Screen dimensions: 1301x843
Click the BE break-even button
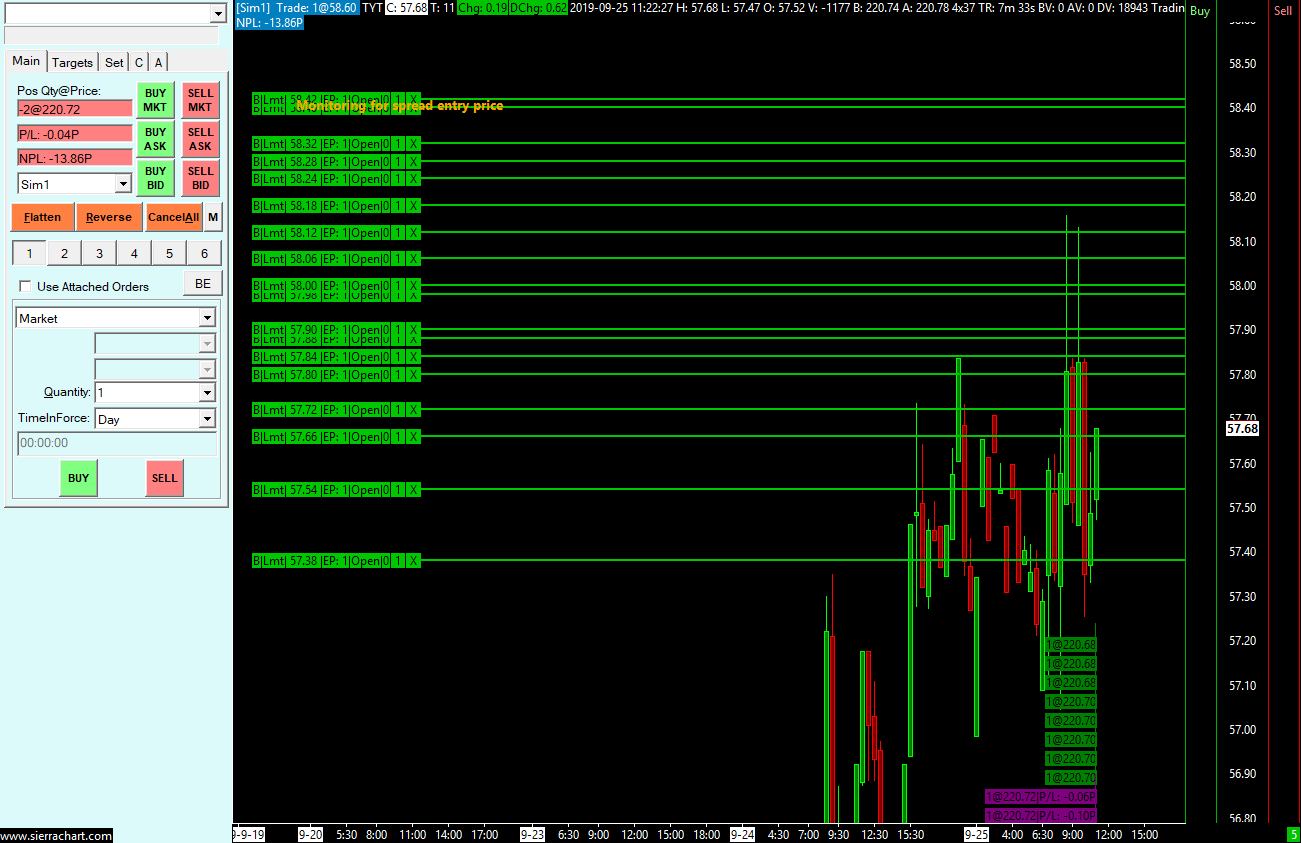pos(203,284)
